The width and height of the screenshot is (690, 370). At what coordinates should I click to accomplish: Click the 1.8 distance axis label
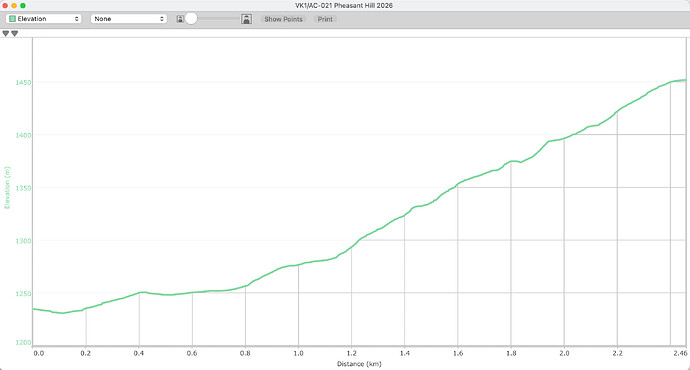click(x=510, y=353)
